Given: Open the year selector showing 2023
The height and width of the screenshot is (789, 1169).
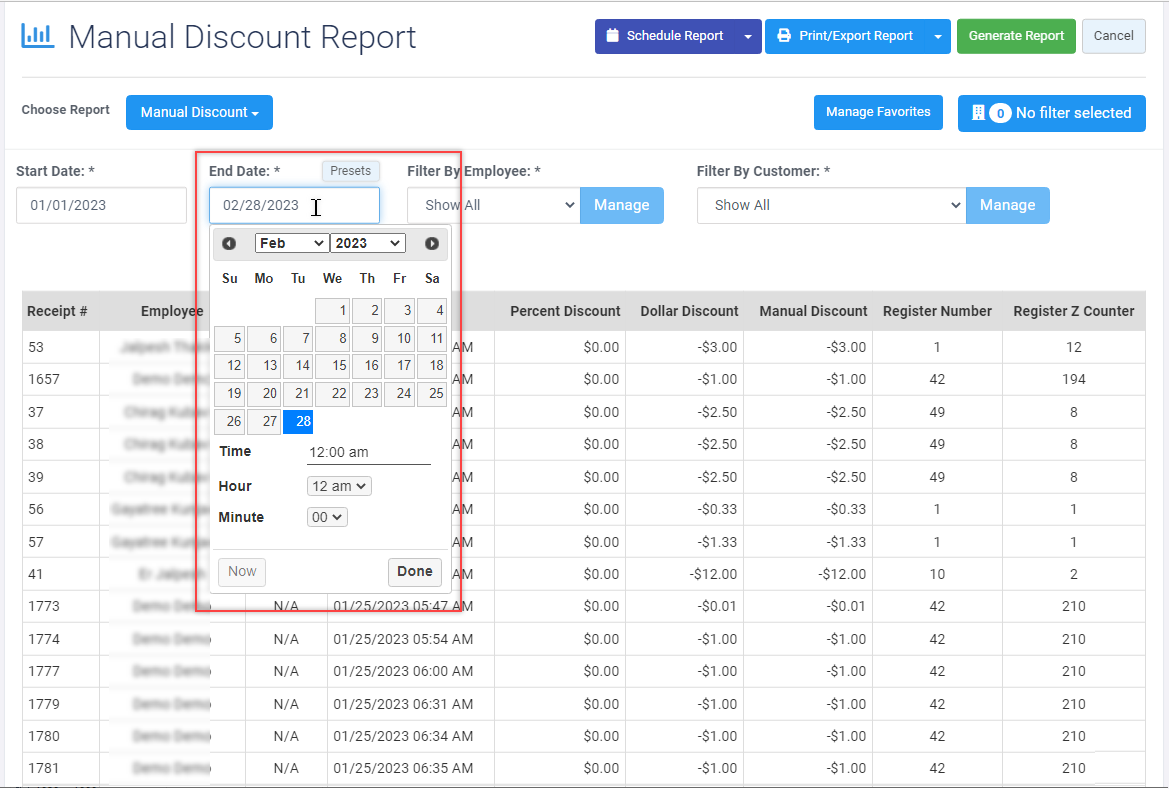Looking at the screenshot, I should pos(367,243).
